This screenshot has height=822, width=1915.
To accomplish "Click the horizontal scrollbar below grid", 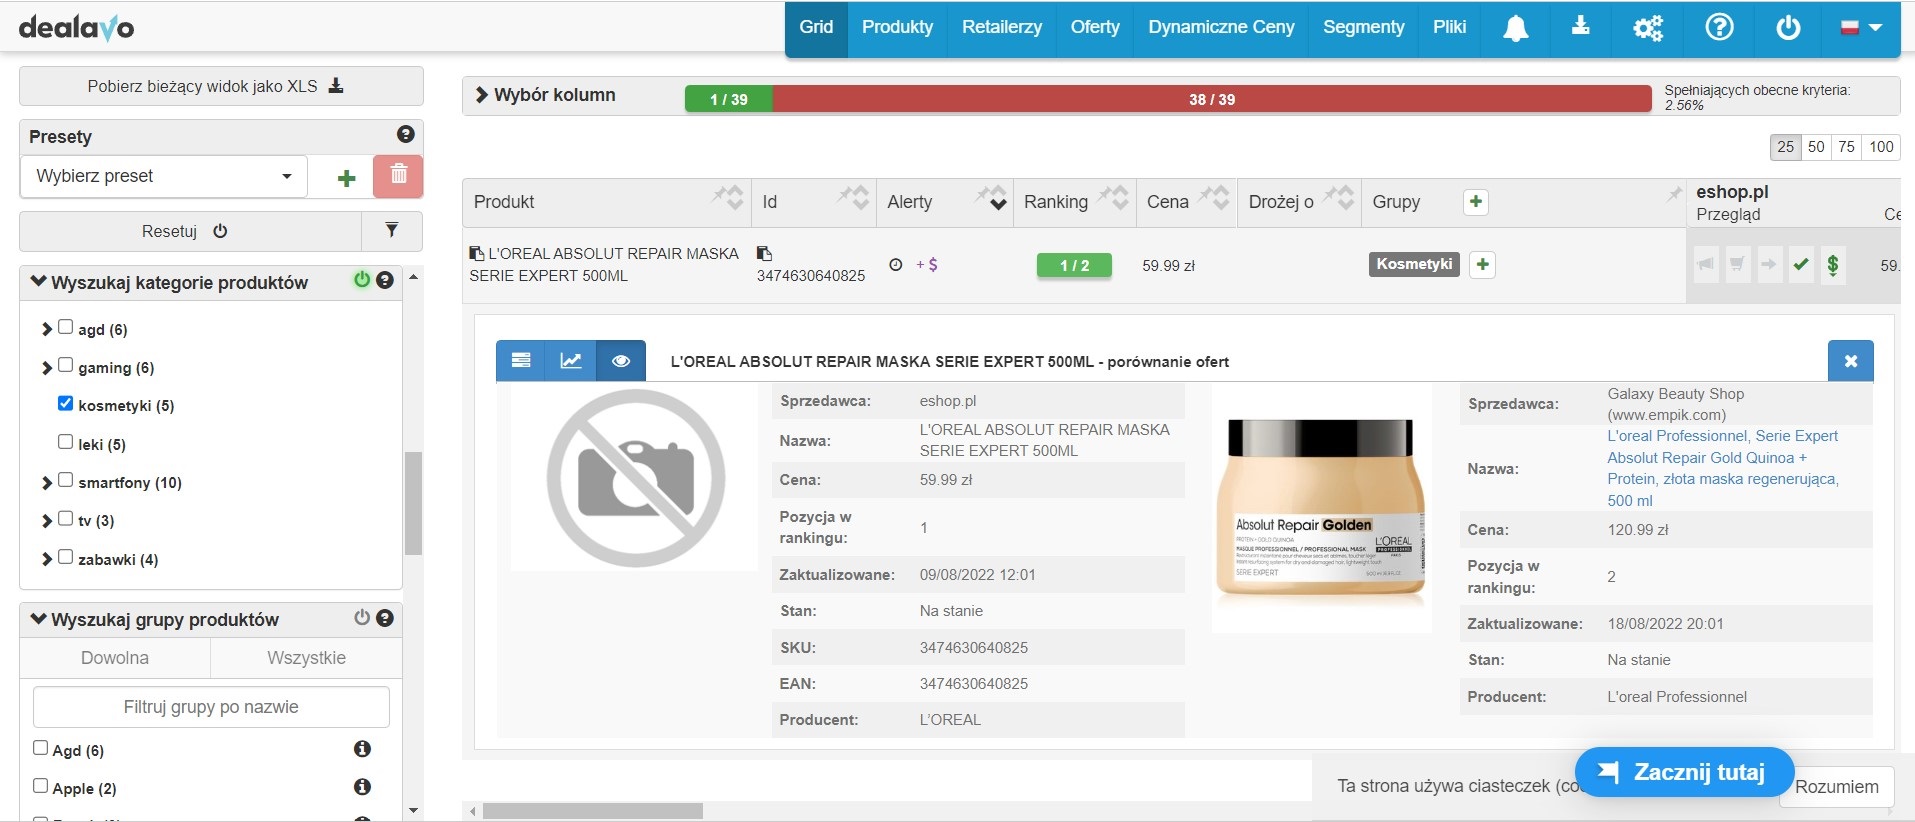I will pos(592,811).
